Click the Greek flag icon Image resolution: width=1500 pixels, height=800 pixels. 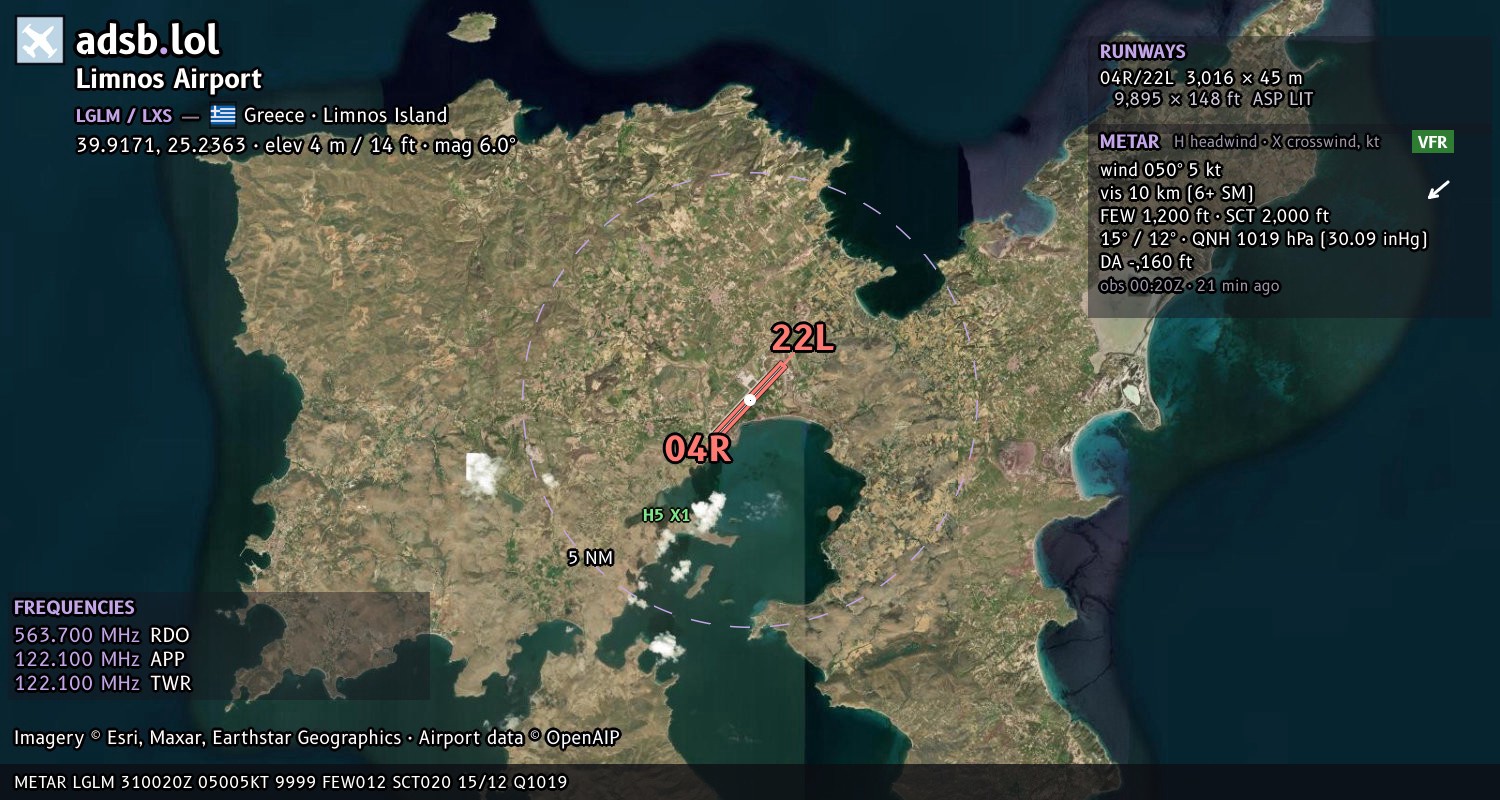tap(222, 115)
